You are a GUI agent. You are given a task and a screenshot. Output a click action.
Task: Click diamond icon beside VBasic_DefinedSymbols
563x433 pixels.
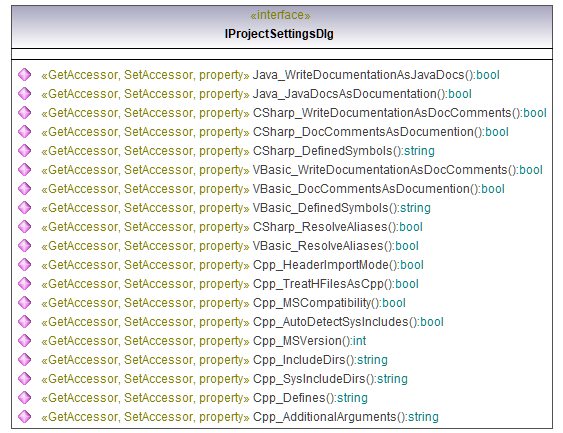[x=25, y=208]
